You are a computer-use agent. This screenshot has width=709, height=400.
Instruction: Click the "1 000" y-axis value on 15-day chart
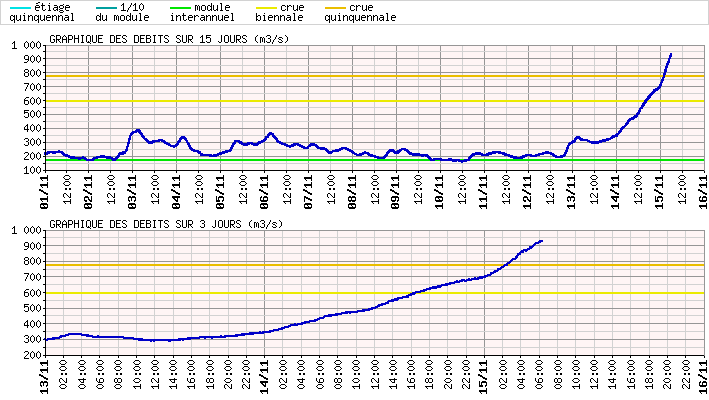click(26, 45)
